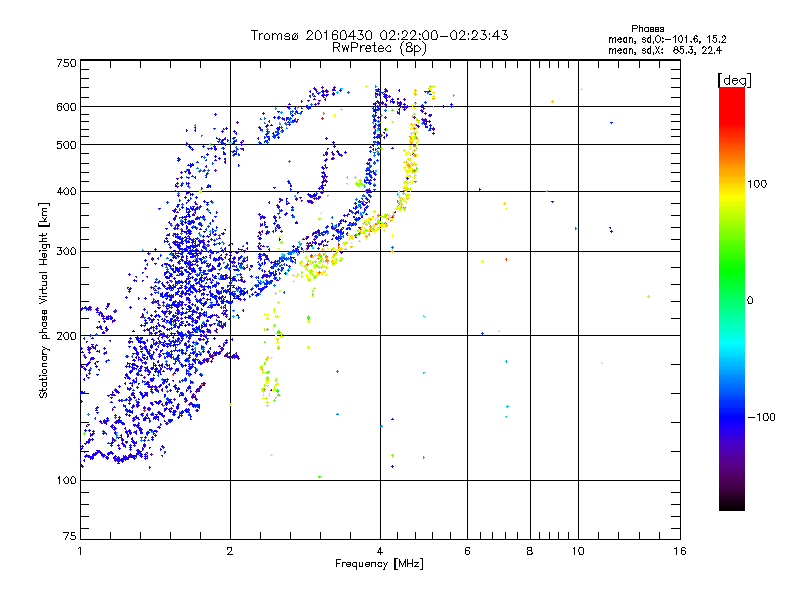Click the x-axis tick label "1"

click(x=80, y=551)
